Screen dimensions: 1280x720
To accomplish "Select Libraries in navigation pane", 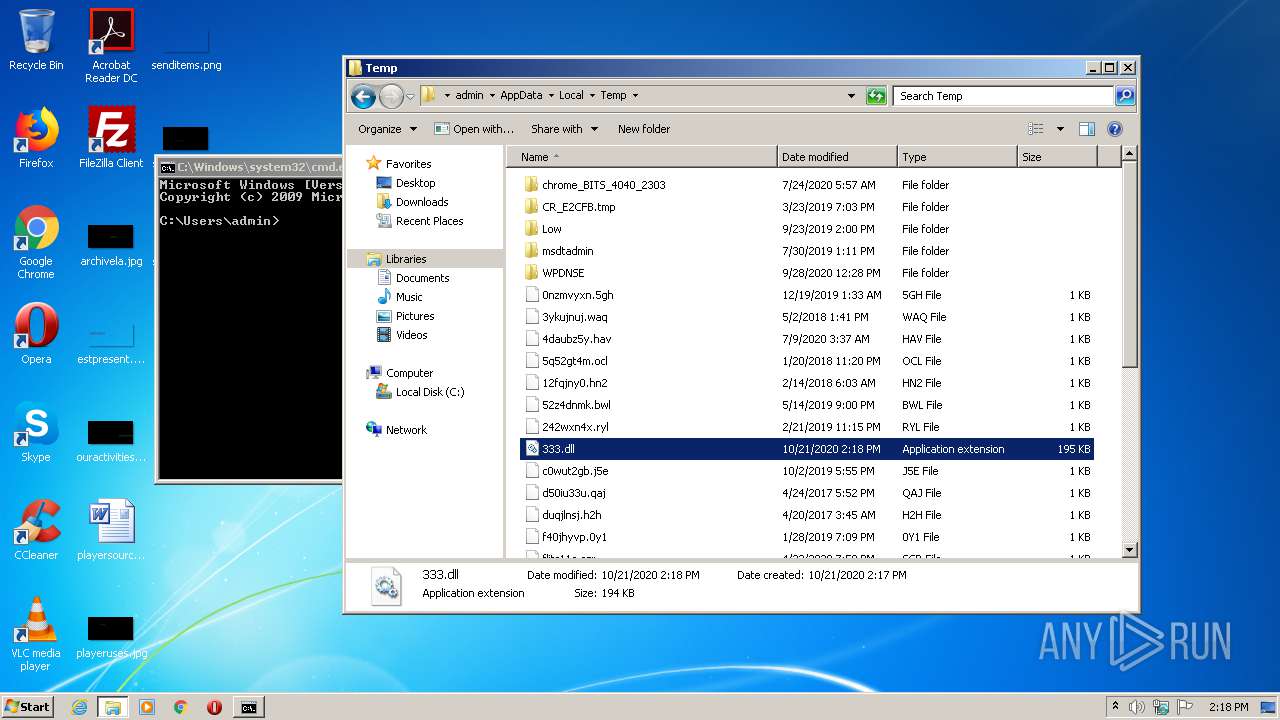I will (397, 259).
